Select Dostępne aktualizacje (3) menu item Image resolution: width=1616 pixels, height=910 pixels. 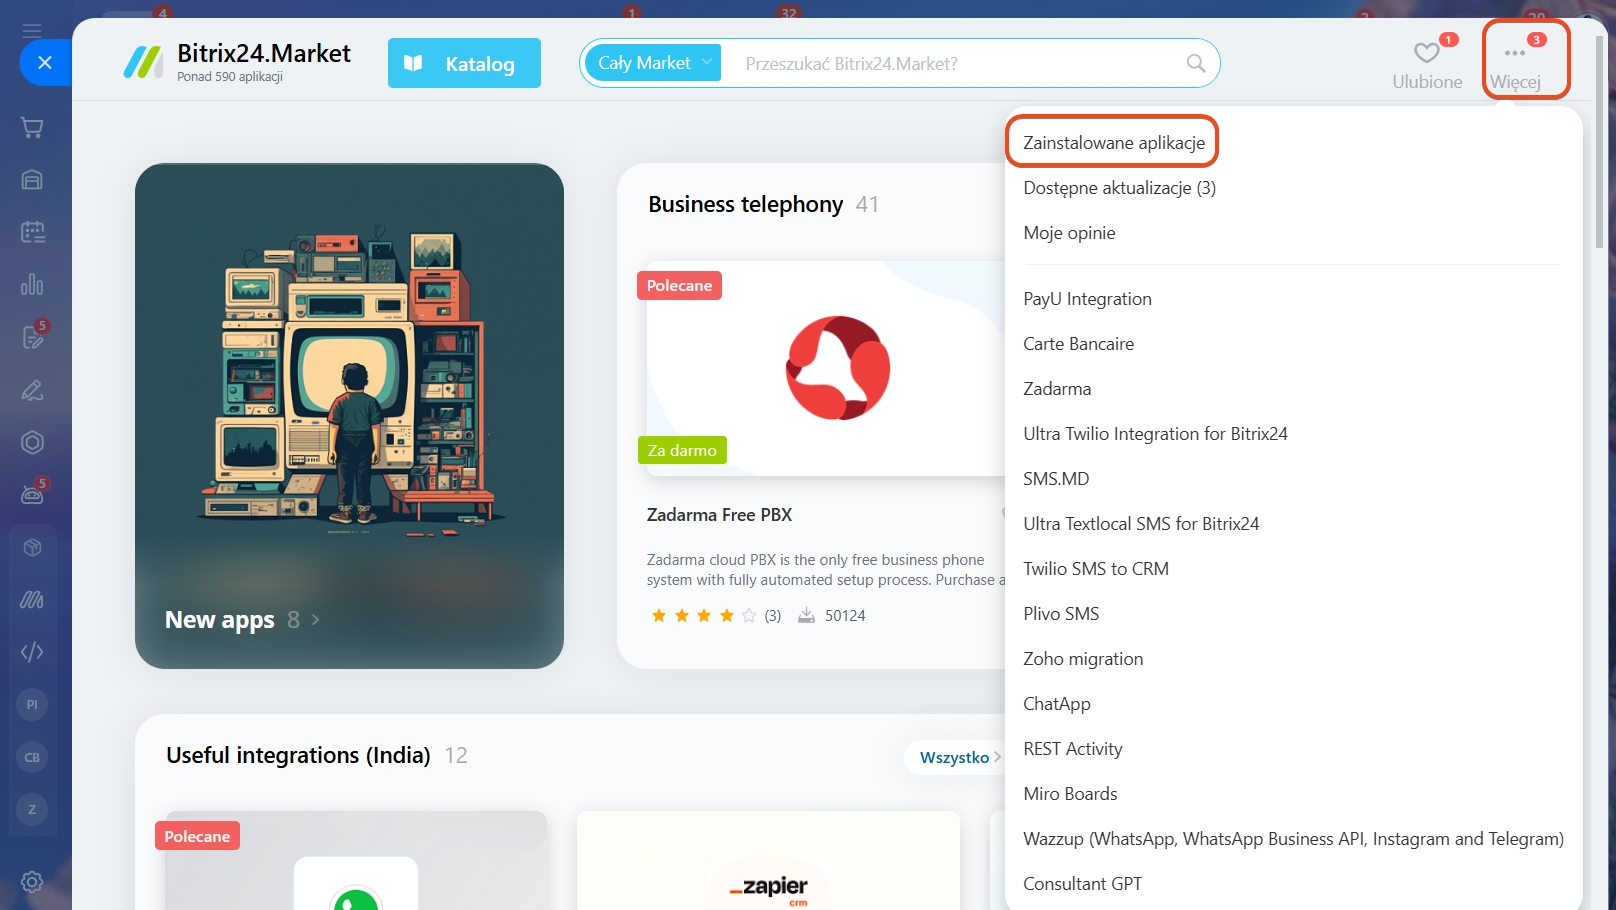pyautogui.click(x=1119, y=187)
